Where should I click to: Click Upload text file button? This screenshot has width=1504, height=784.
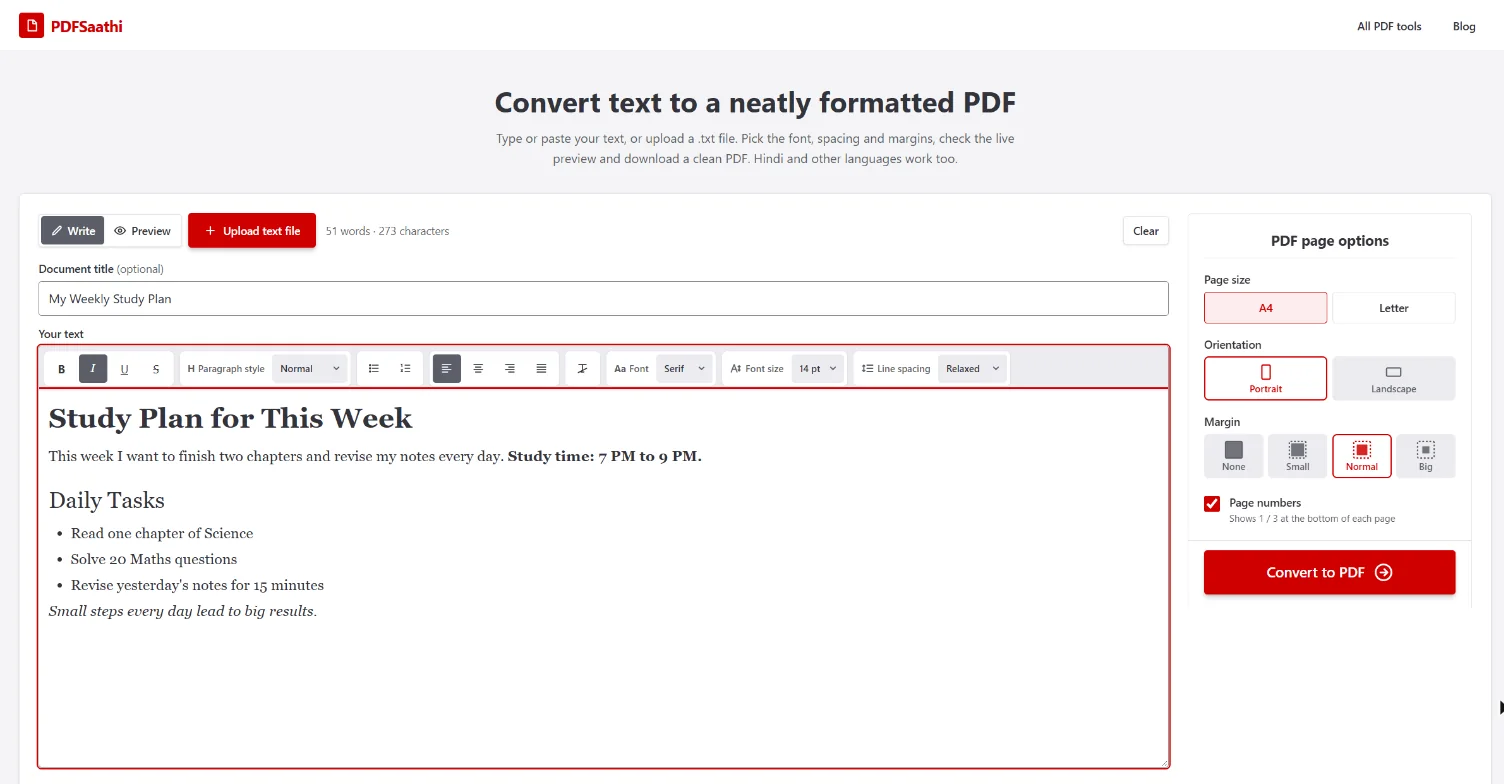(252, 231)
